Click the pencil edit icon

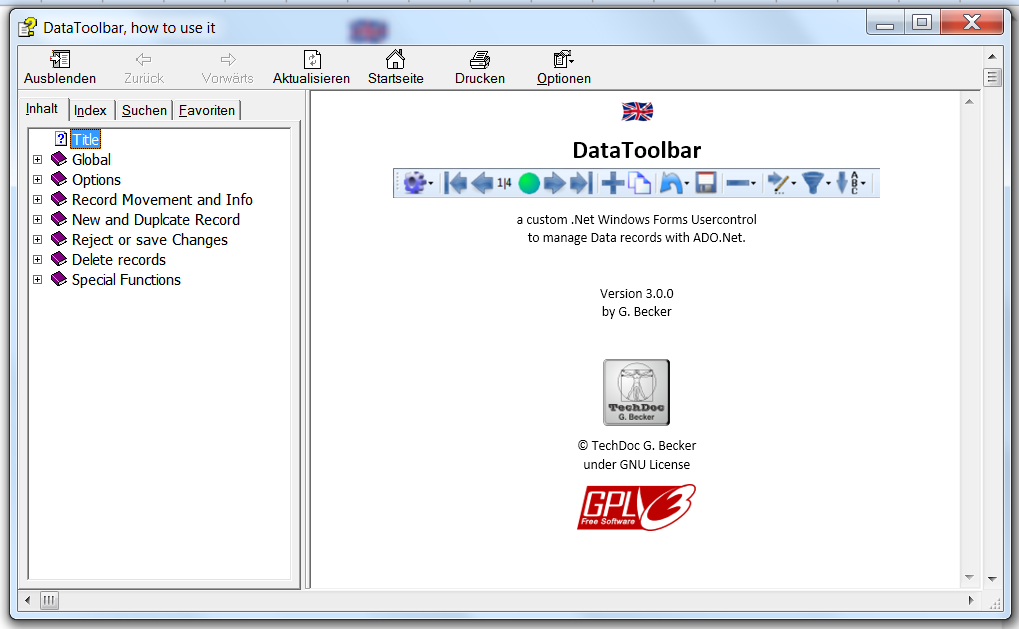click(x=780, y=183)
